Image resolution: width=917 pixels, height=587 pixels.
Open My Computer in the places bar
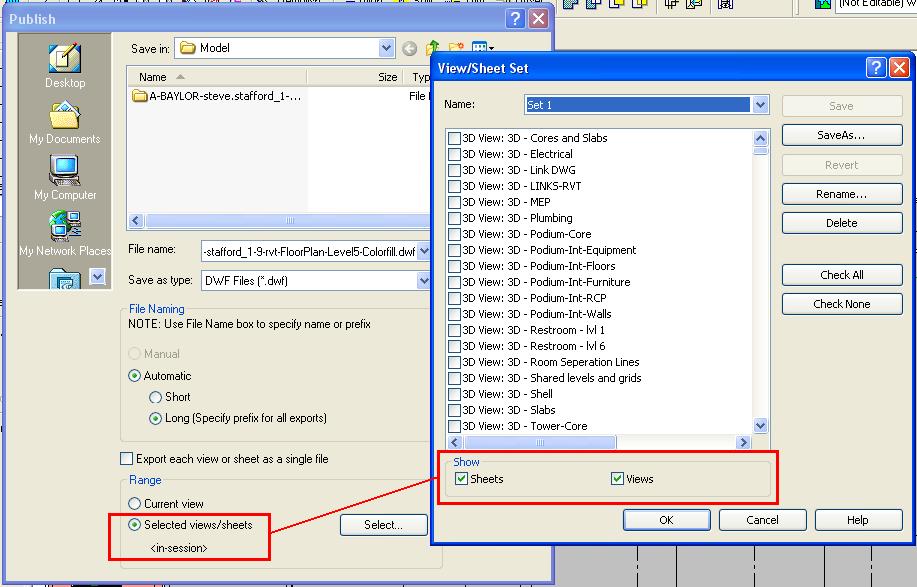point(64,178)
